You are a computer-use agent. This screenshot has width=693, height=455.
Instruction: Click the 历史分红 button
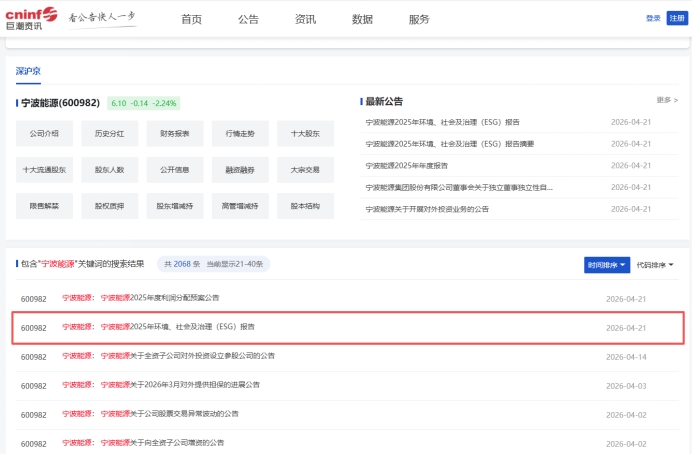pyautogui.click(x=109, y=133)
